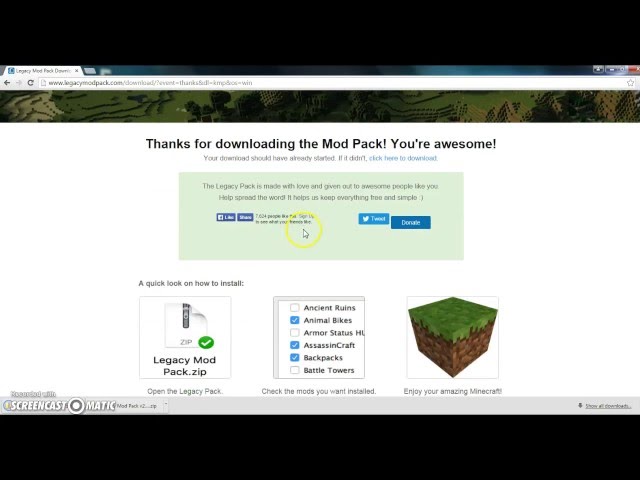
Task: Click the blue Donate button
Action: tap(411, 222)
